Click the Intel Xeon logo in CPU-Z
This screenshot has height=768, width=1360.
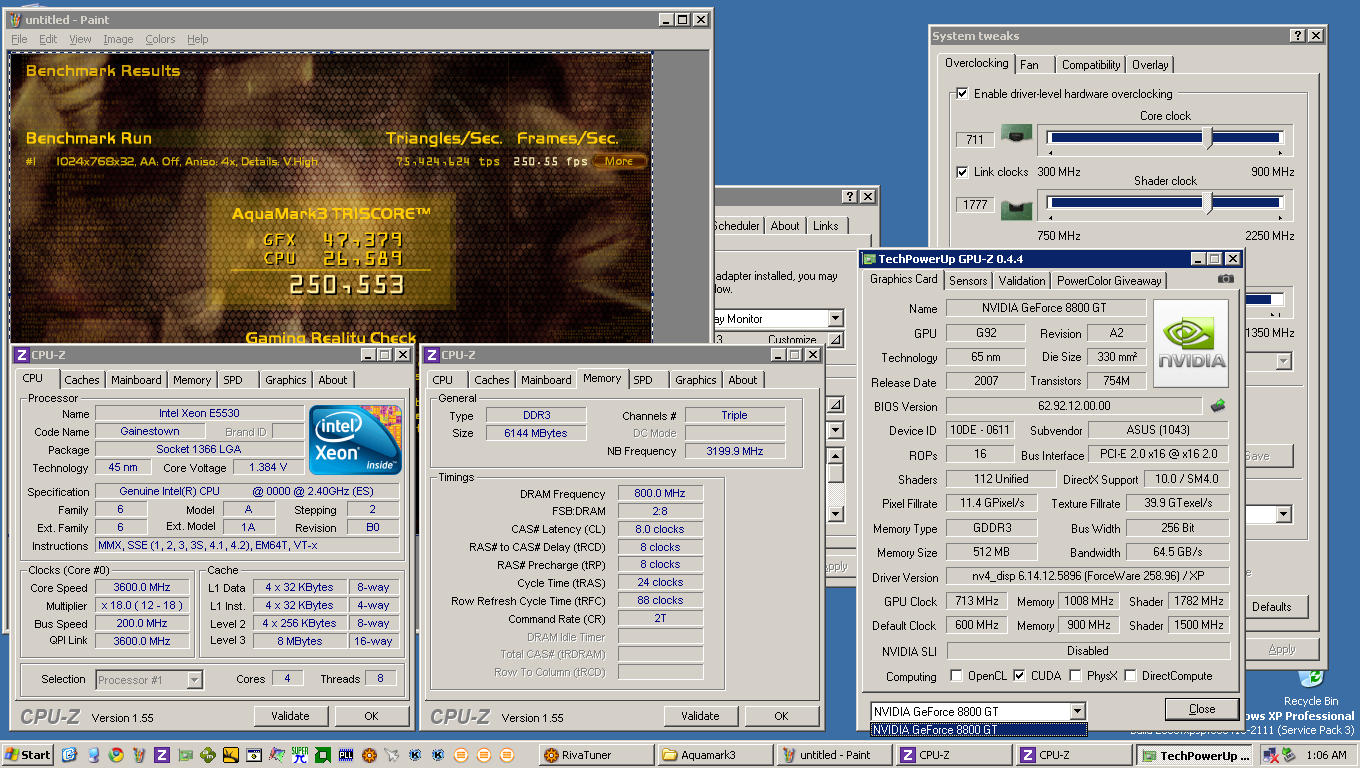click(354, 440)
